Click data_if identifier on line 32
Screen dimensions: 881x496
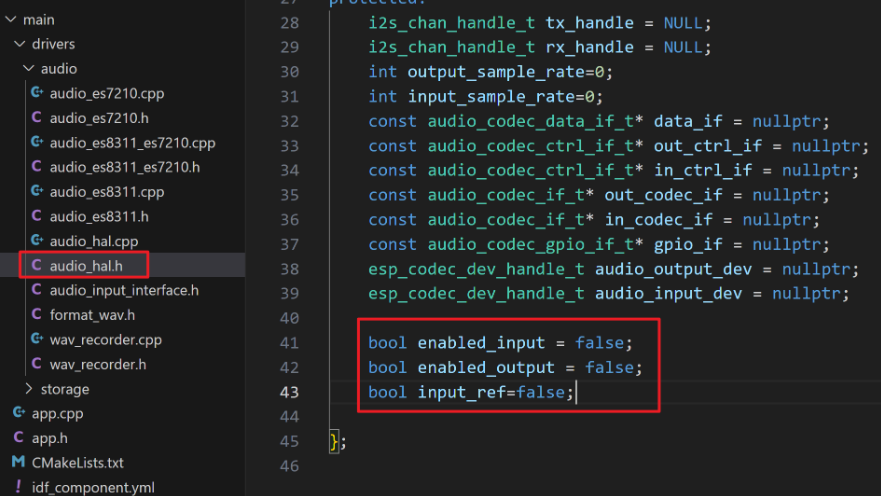pos(688,121)
